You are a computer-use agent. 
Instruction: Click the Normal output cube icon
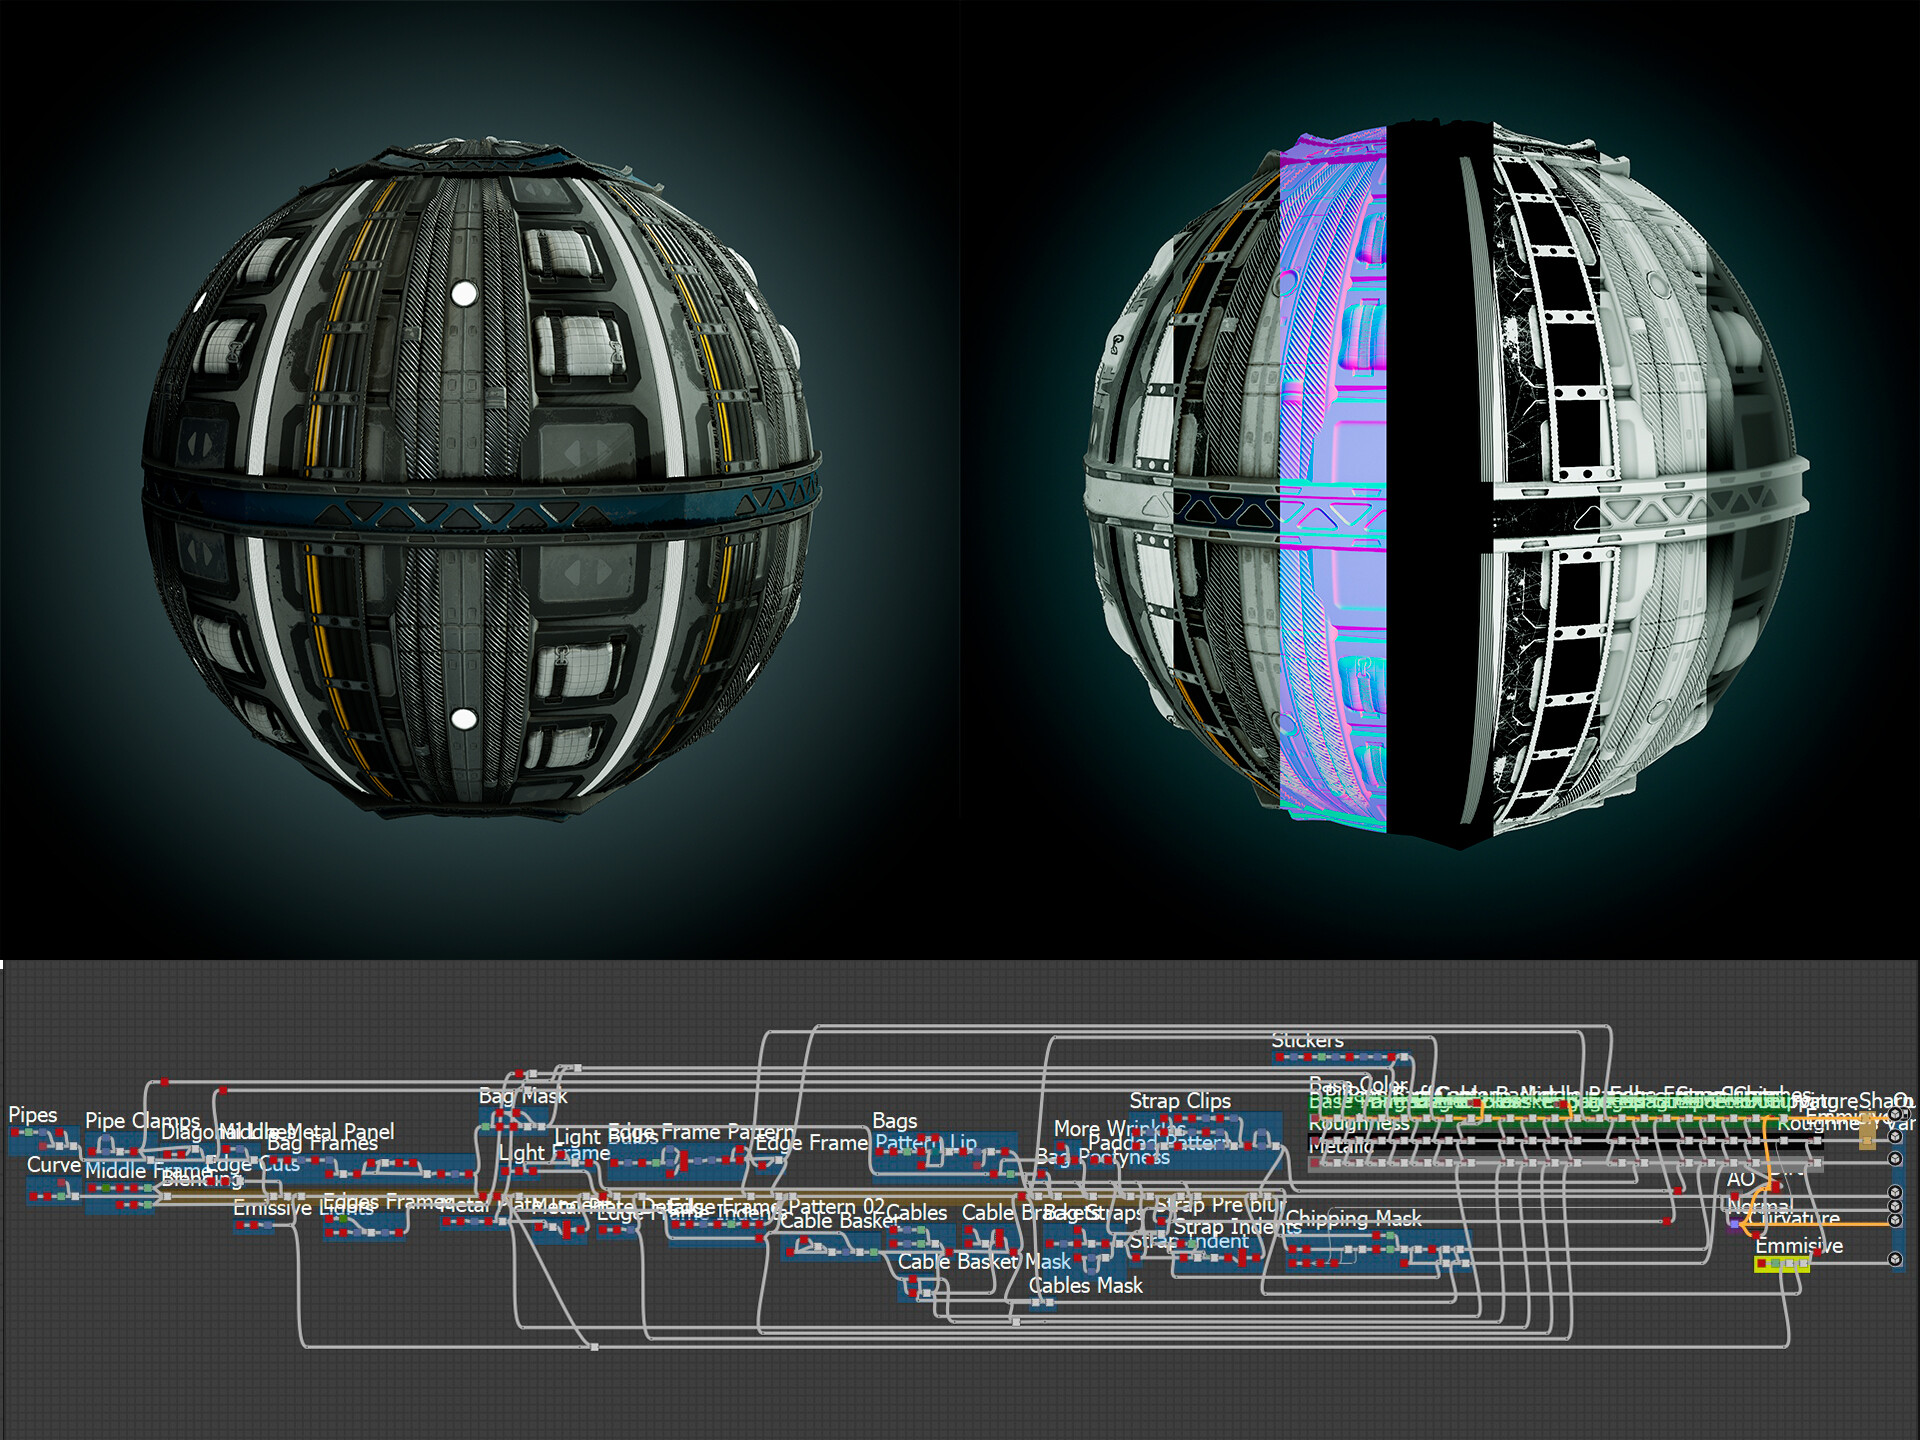tap(1896, 1208)
